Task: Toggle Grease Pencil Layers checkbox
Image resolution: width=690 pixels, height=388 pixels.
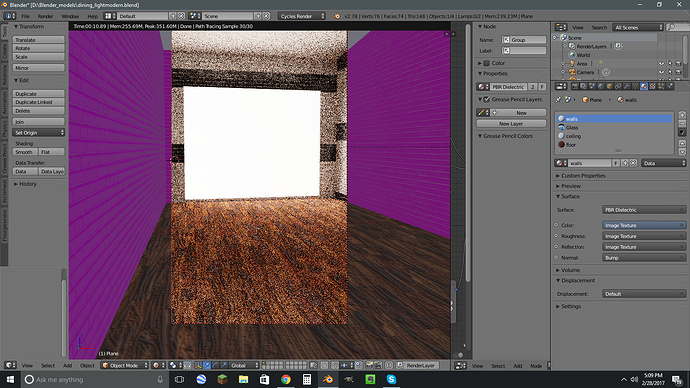Action: (x=487, y=99)
